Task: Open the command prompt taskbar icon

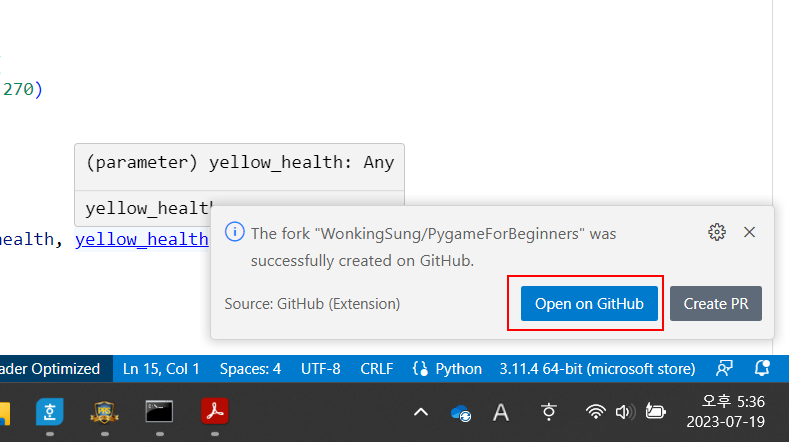Action: click(x=159, y=412)
